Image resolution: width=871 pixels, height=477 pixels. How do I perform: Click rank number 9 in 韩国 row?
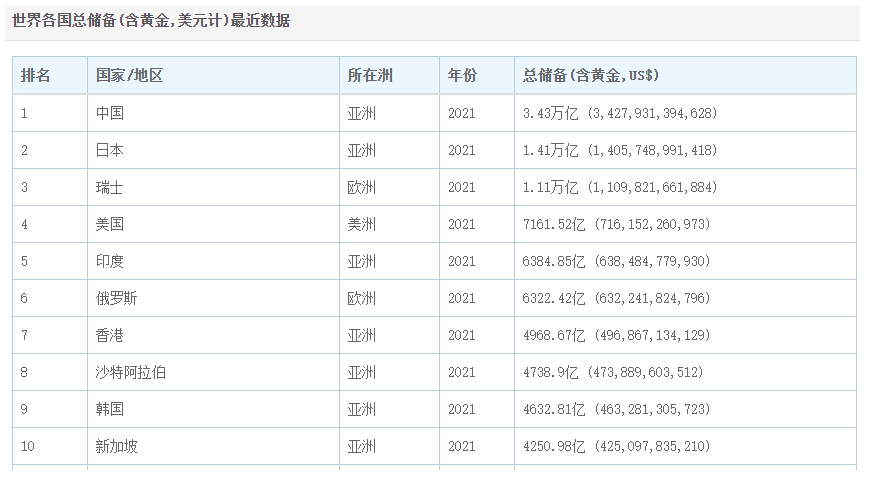coord(24,409)
